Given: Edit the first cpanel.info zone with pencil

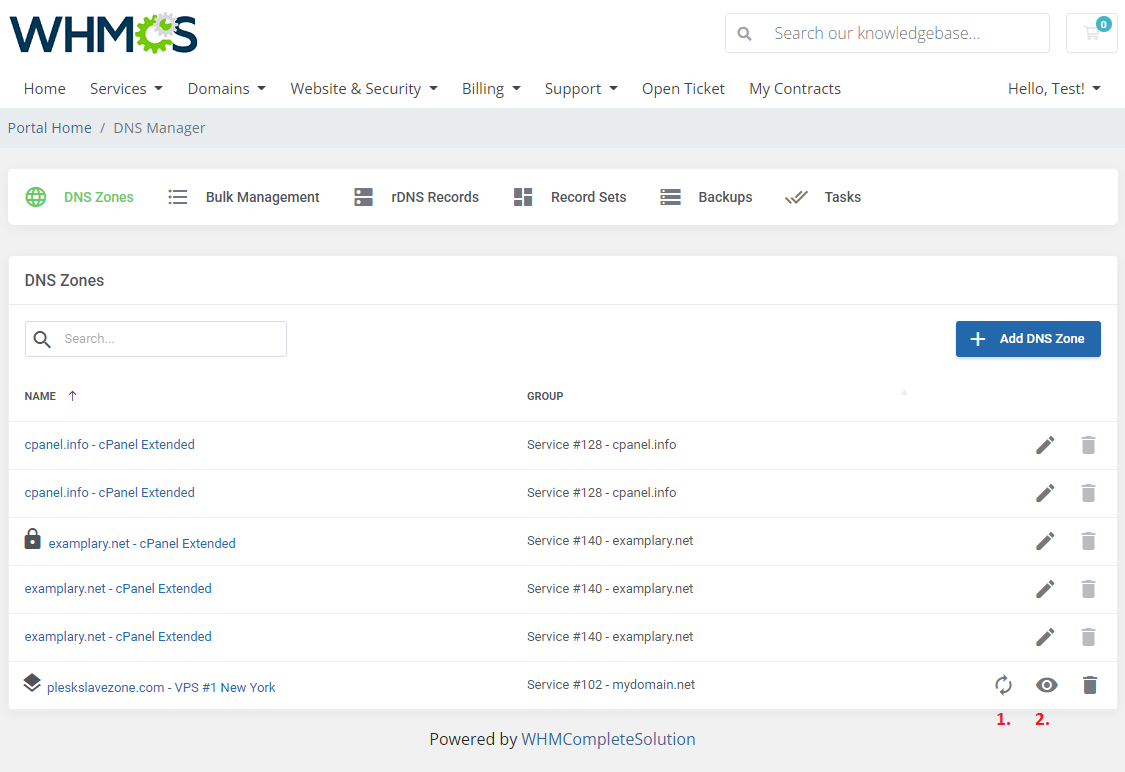Looking at the screenshot, I should pos(1045,445).
